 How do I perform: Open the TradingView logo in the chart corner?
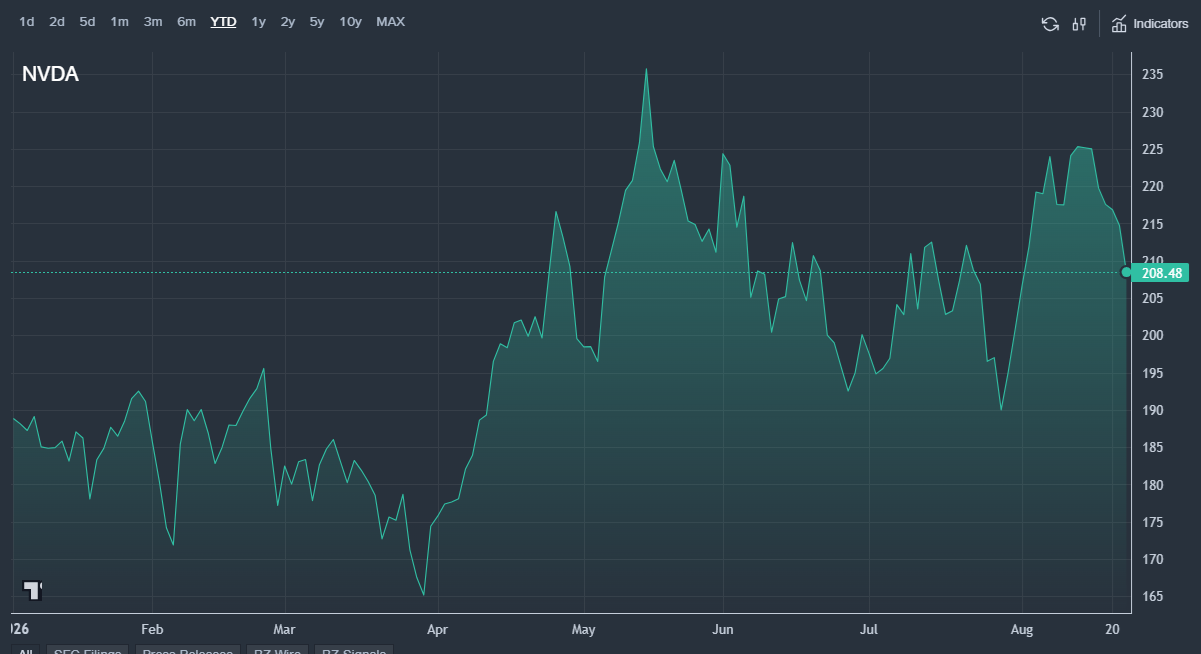pos(32,589)
